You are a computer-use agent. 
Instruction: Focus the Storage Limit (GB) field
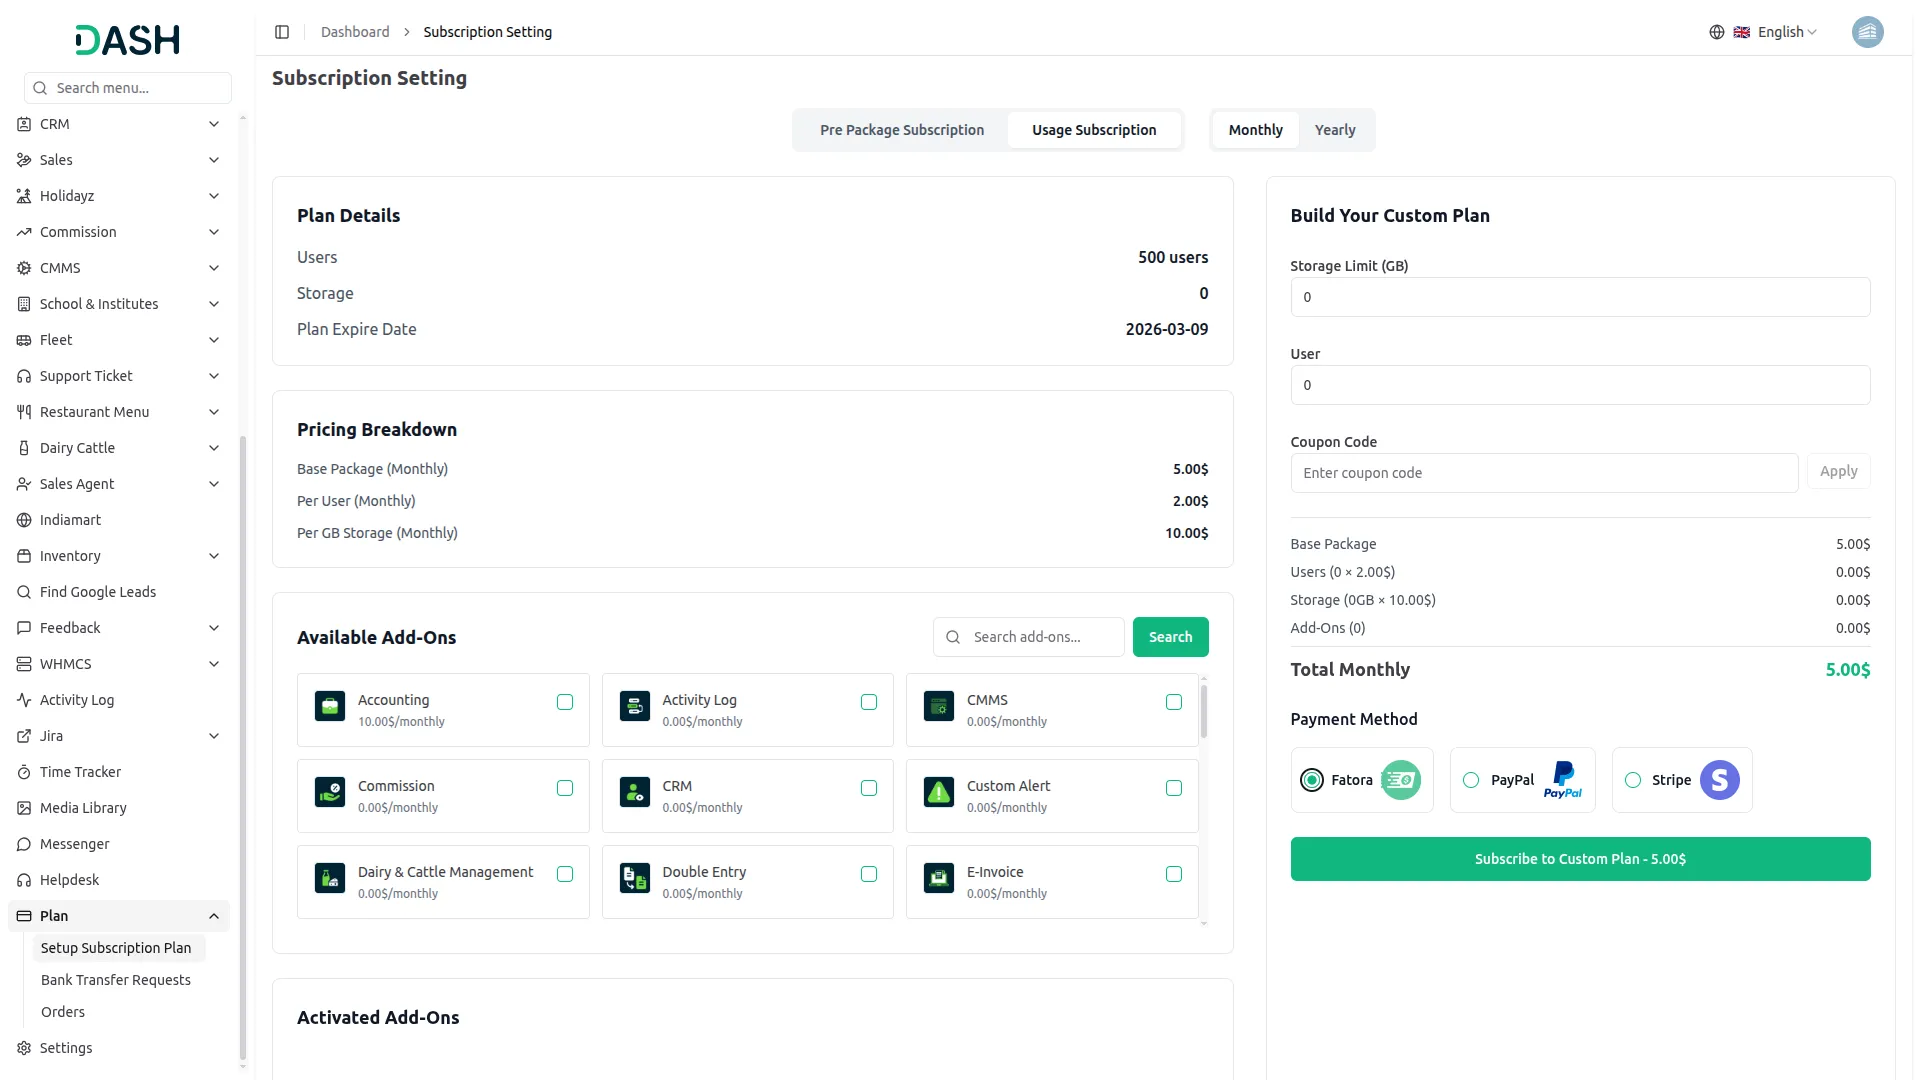pos(1580,297)
